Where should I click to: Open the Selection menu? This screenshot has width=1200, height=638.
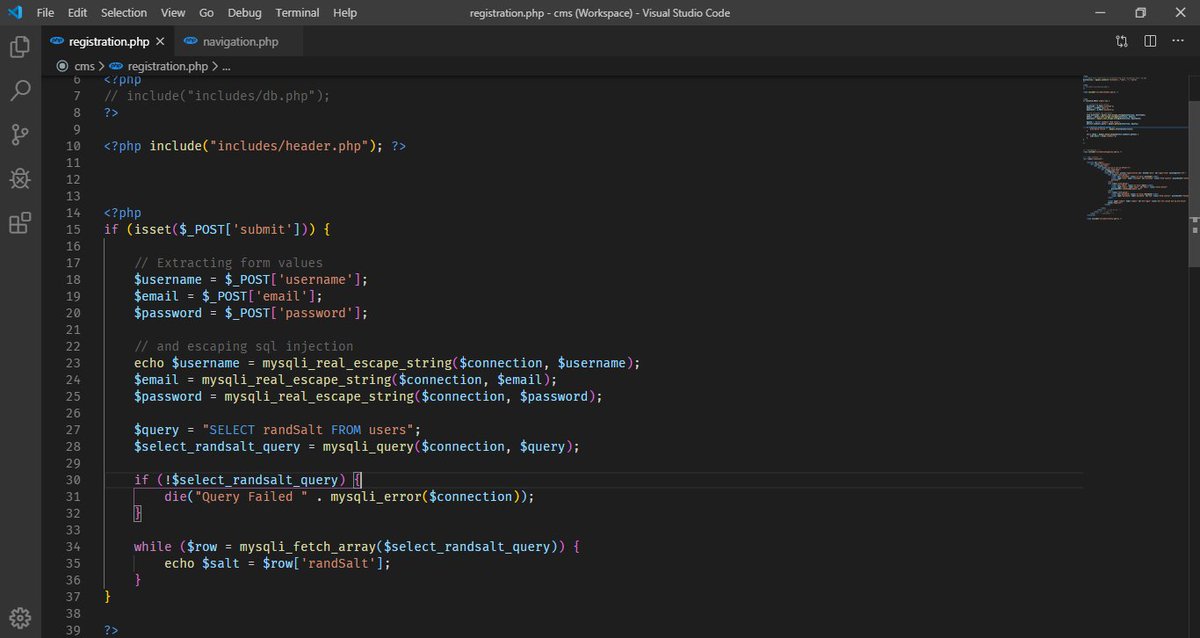[124, 13]
